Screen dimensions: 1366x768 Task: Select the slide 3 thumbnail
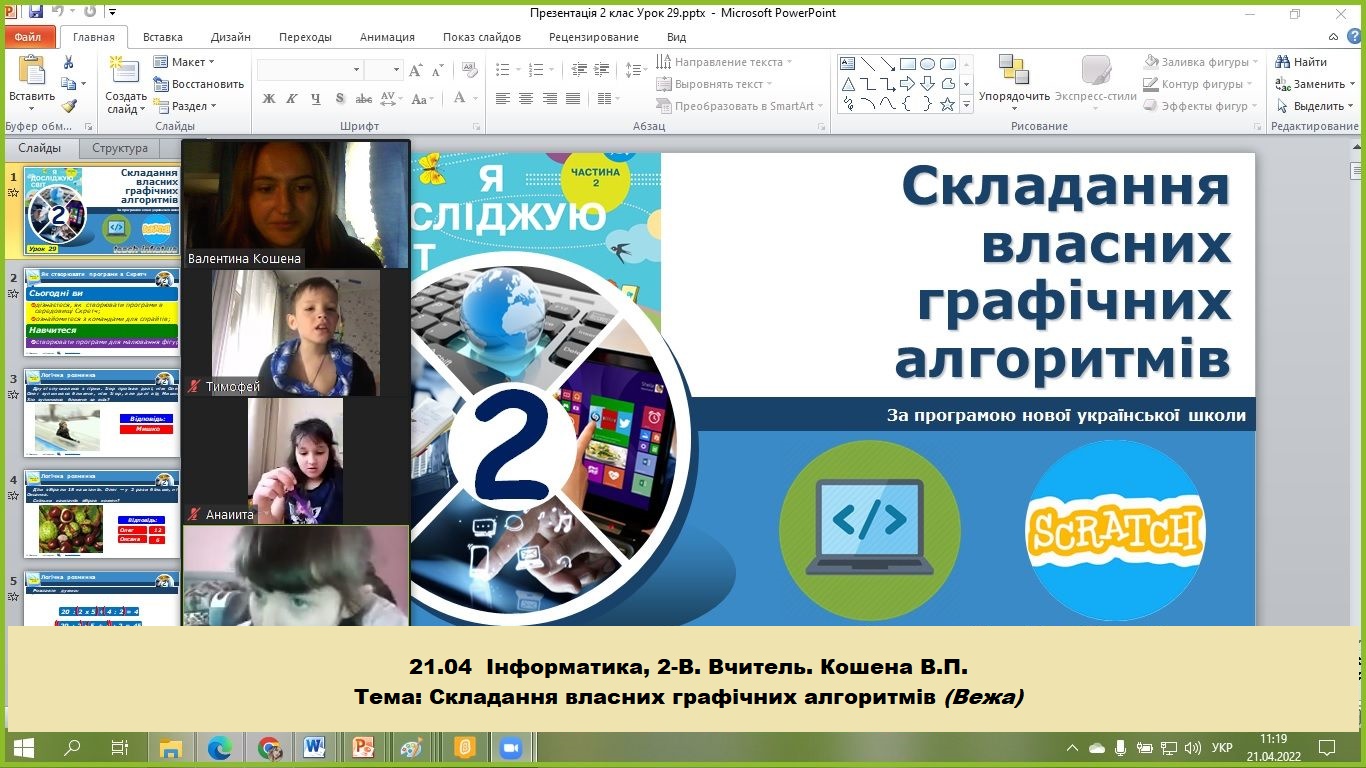(x=101, y=413)
